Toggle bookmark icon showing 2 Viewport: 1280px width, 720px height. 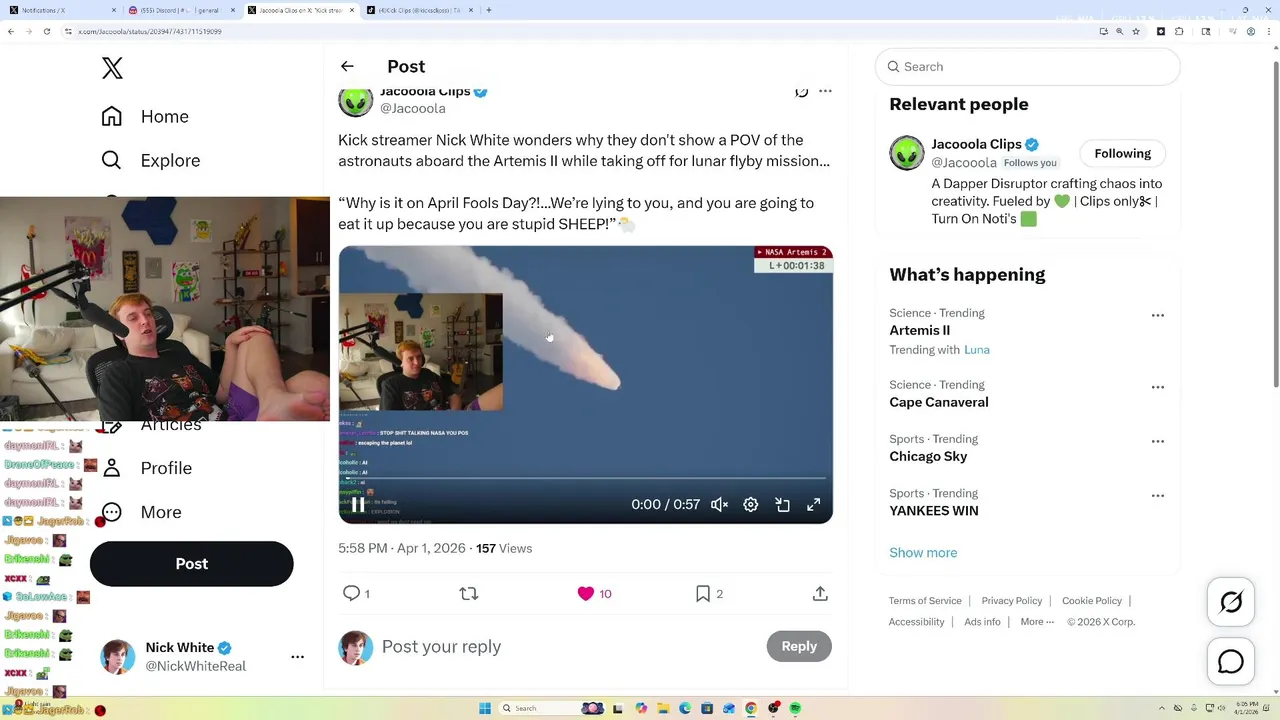pos(709,594)
